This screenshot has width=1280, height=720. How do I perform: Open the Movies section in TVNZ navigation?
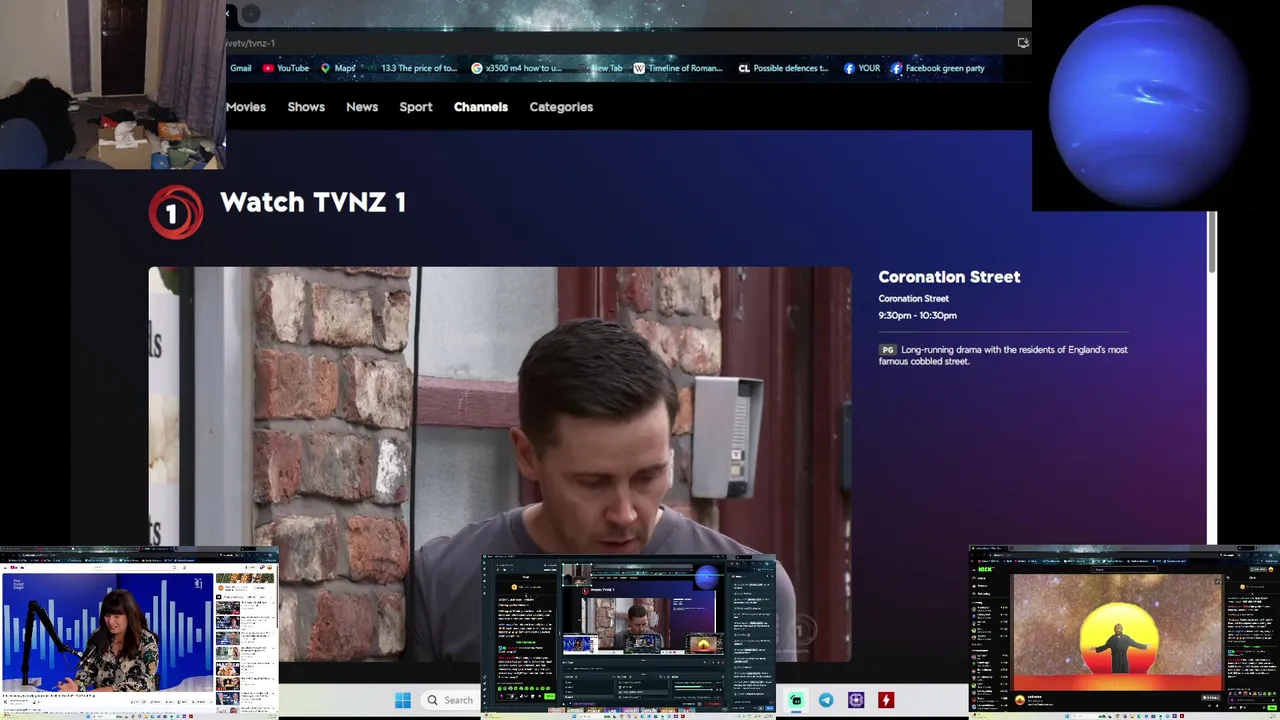pos(245,107)
